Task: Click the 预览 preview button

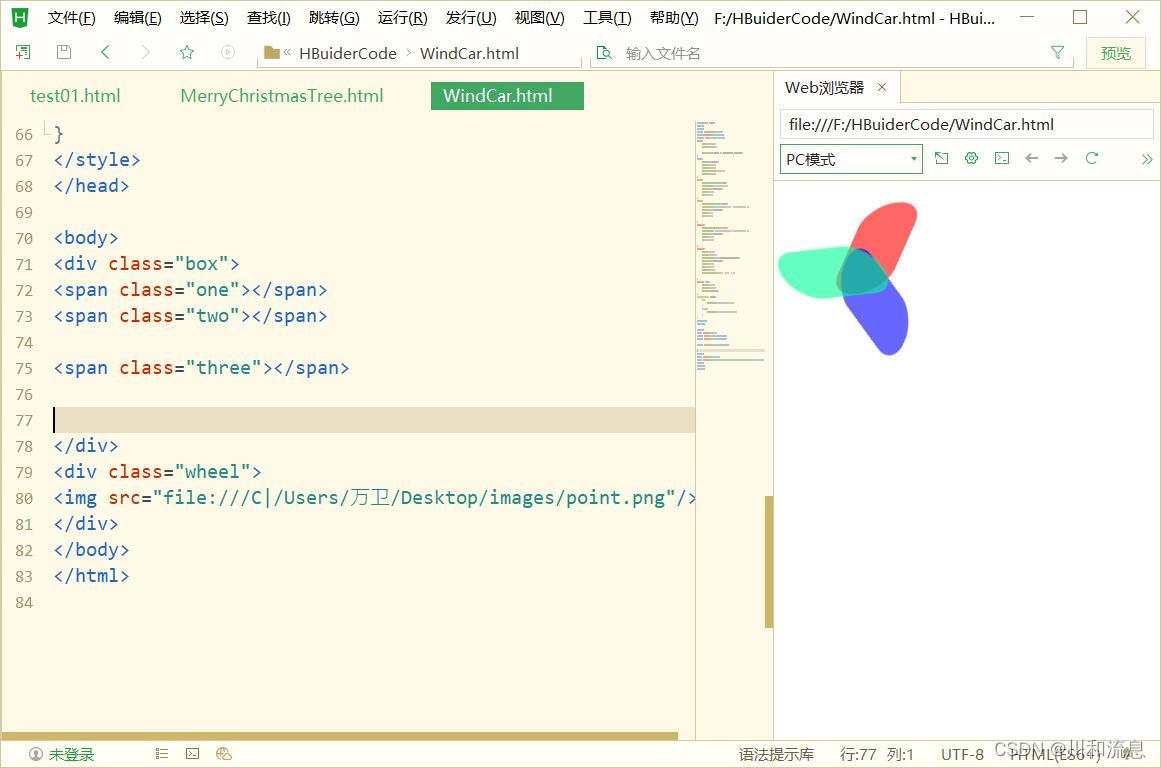Action: tap(1116, 53)
